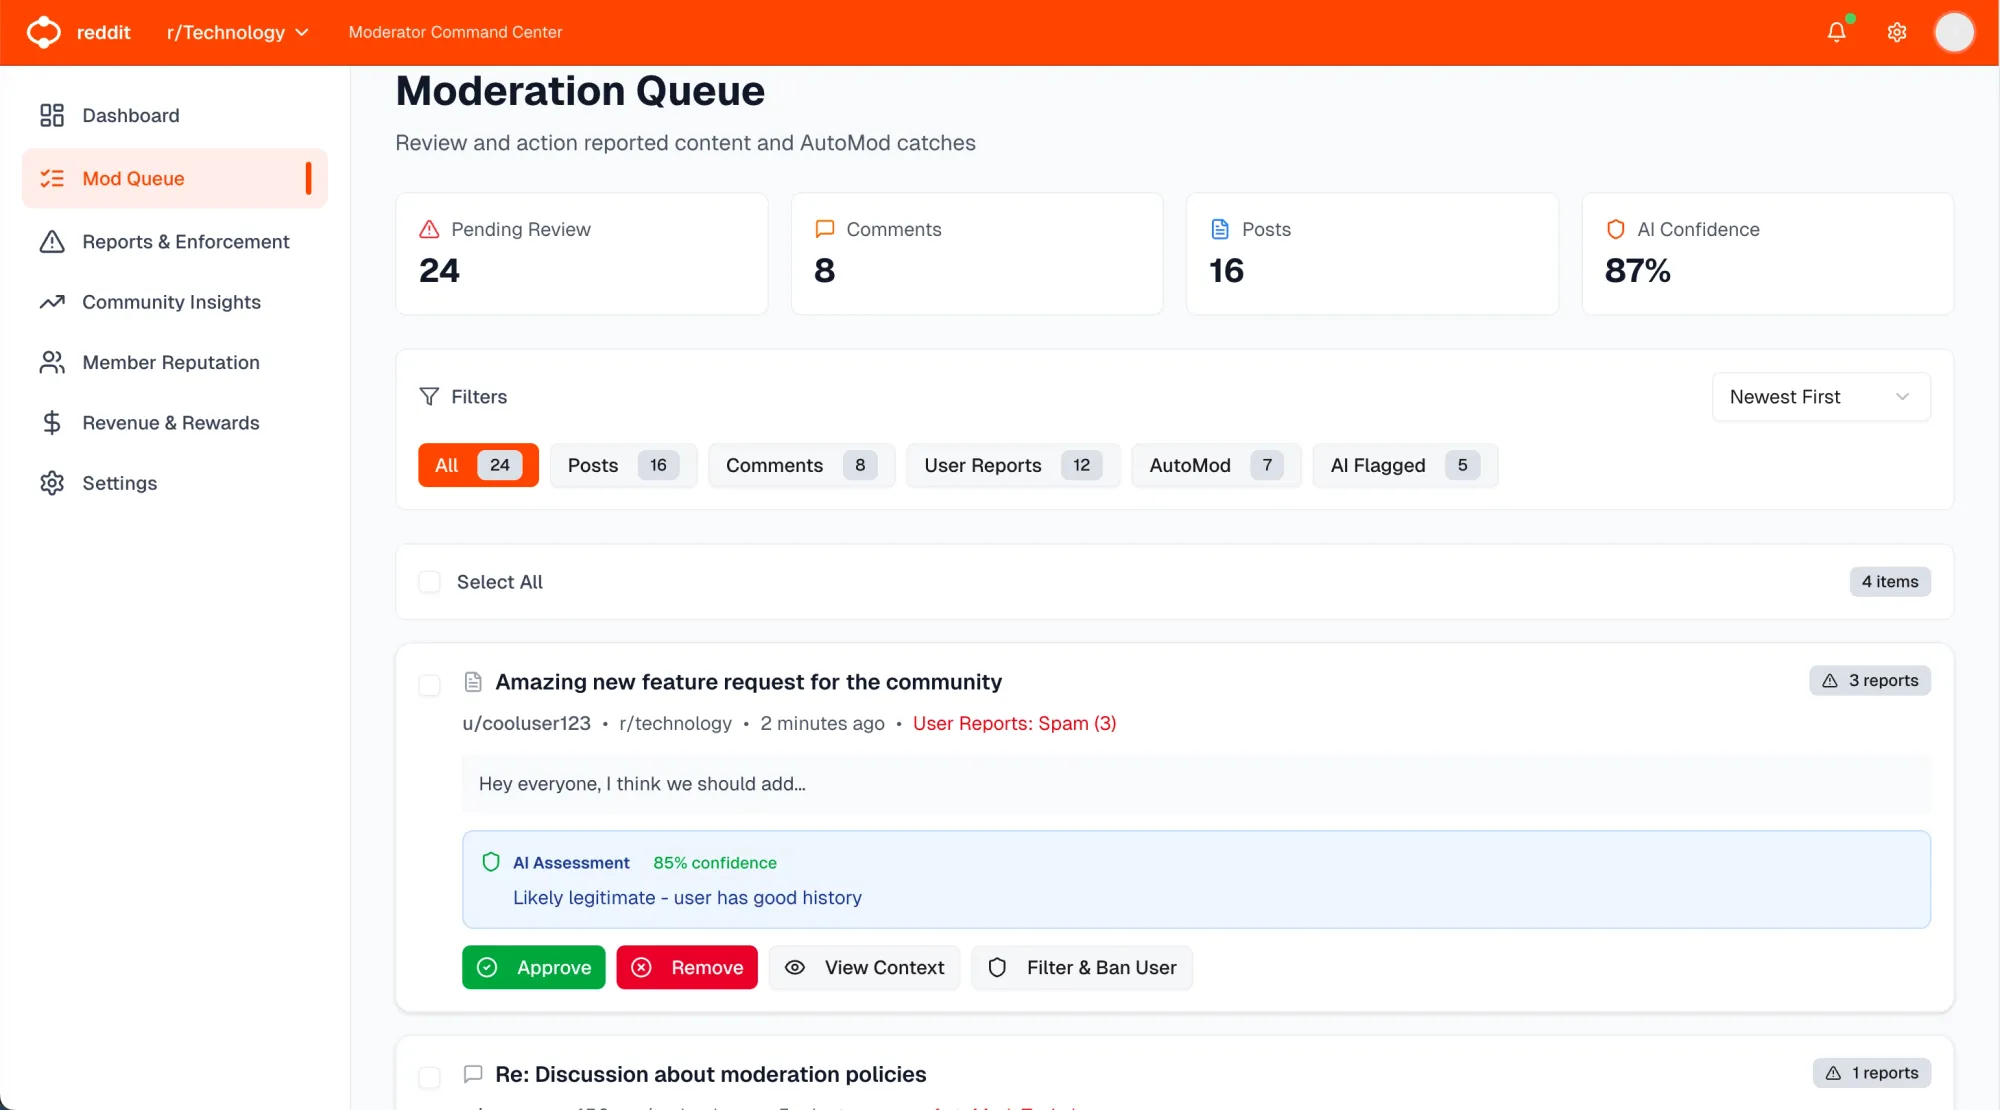Open the Revenue & Rewards dollar icon
This screenshot has width=2000, height=1110.
click(52, 422)
